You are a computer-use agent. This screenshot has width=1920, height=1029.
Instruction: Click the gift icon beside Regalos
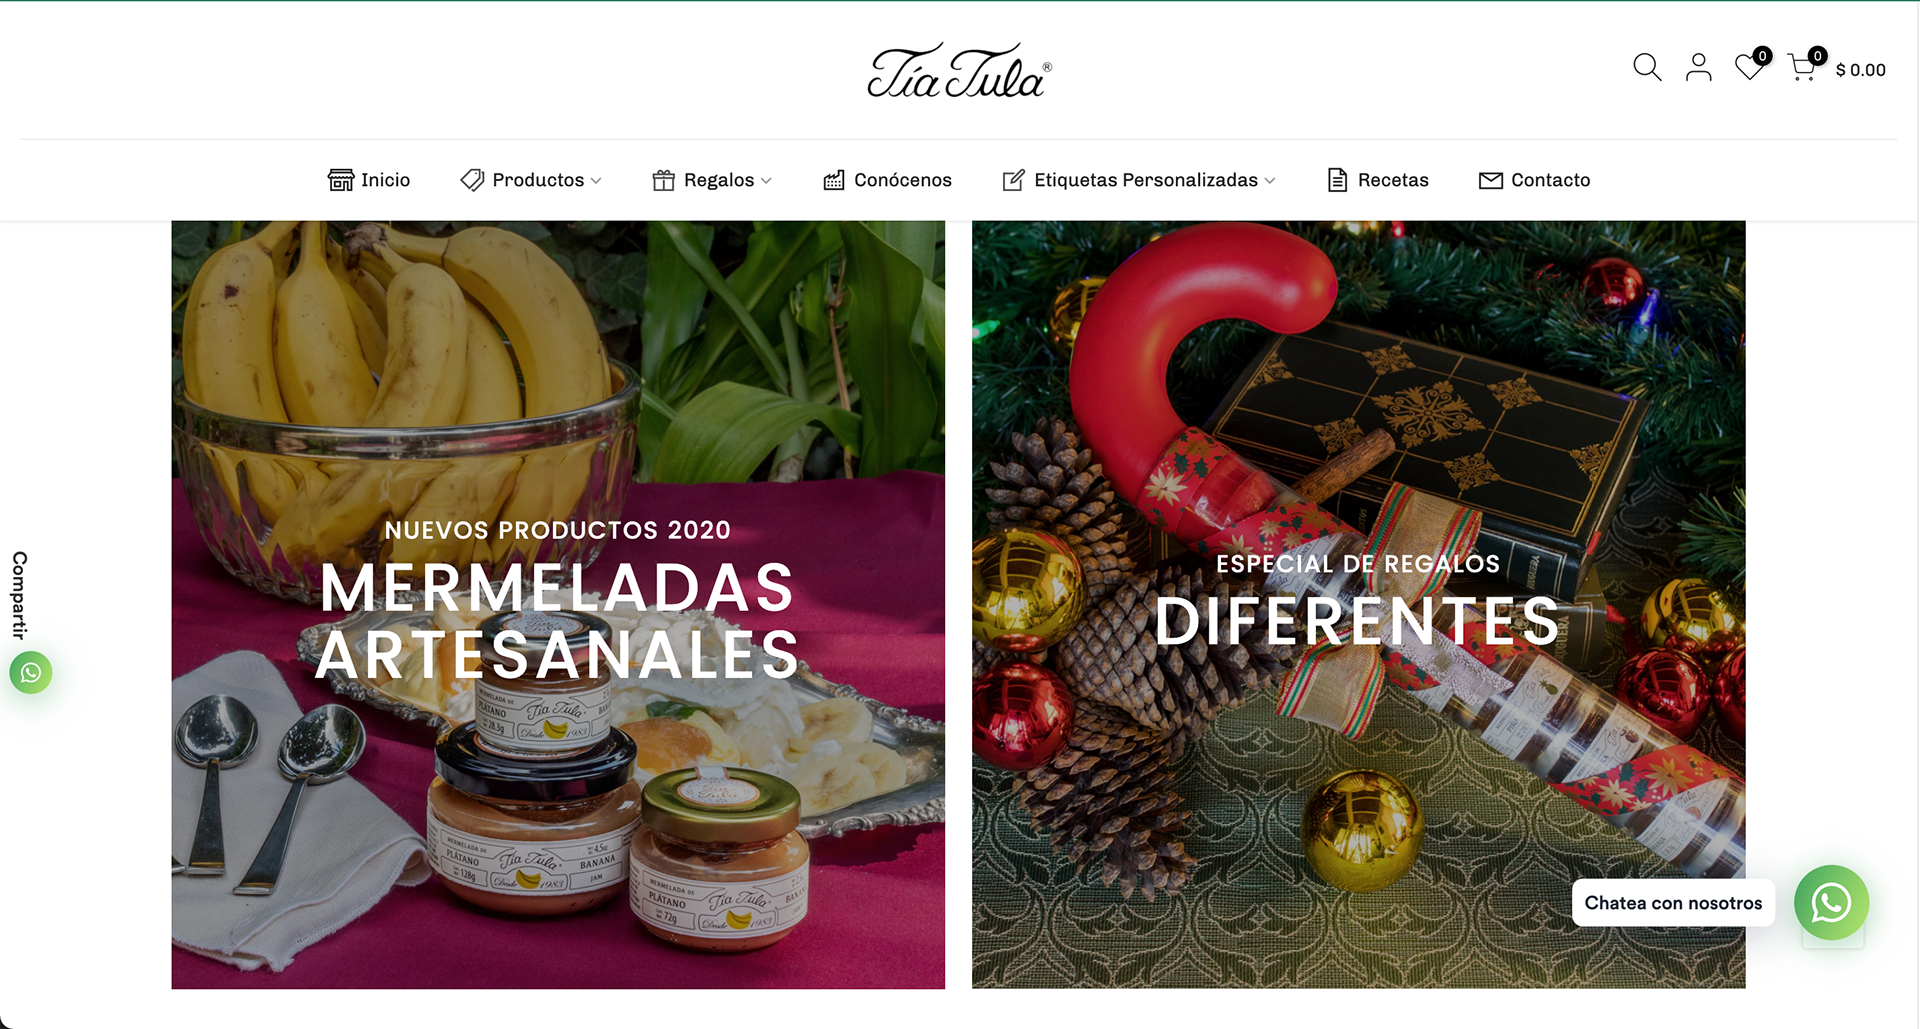coord(664,180)
